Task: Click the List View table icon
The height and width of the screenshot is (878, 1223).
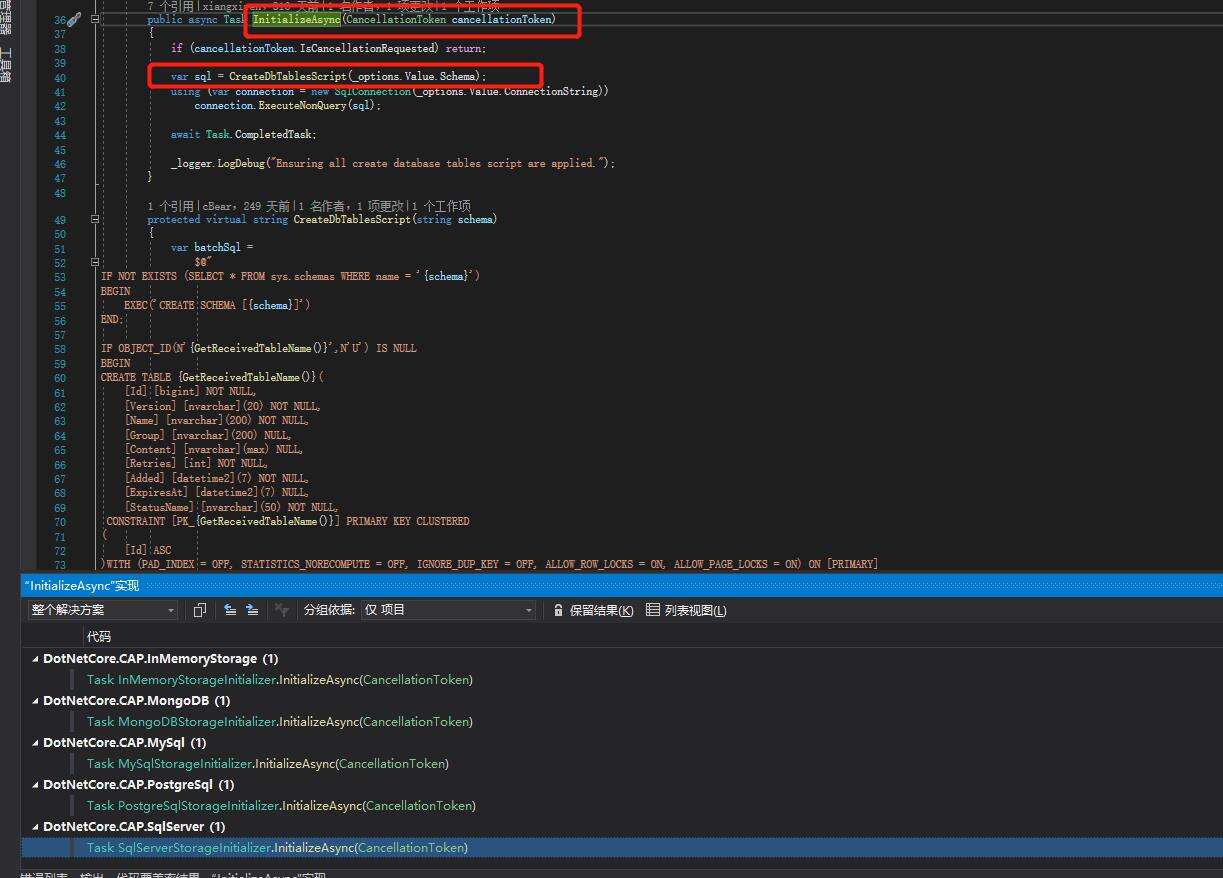Action: point(653,610)
